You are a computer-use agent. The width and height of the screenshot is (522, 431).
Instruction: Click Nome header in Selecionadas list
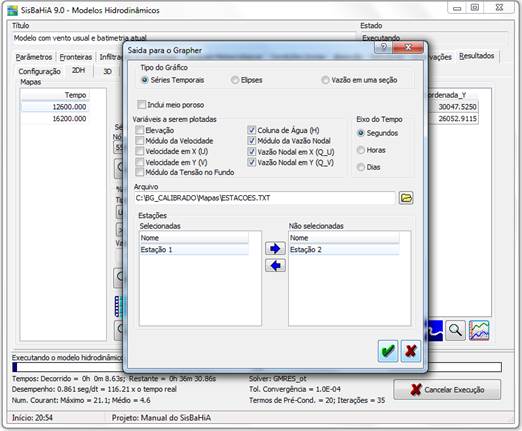coord(194,238)
